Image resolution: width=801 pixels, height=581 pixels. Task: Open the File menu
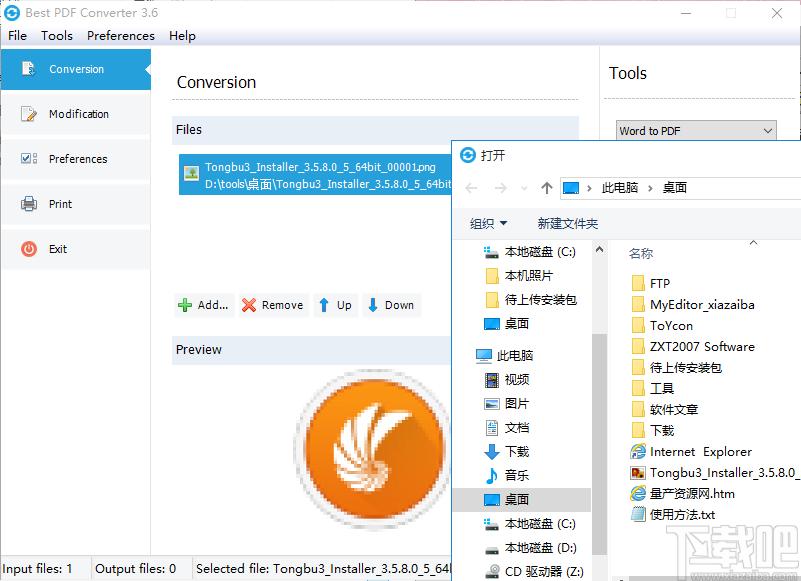(17, 36)
